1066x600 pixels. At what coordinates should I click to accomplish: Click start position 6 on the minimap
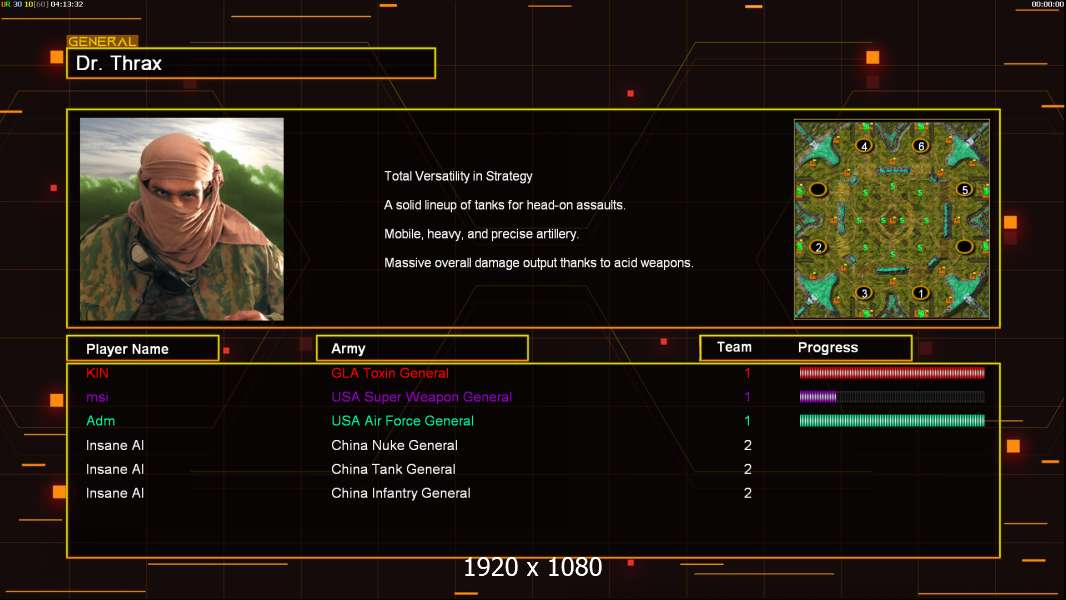(921, 146)
